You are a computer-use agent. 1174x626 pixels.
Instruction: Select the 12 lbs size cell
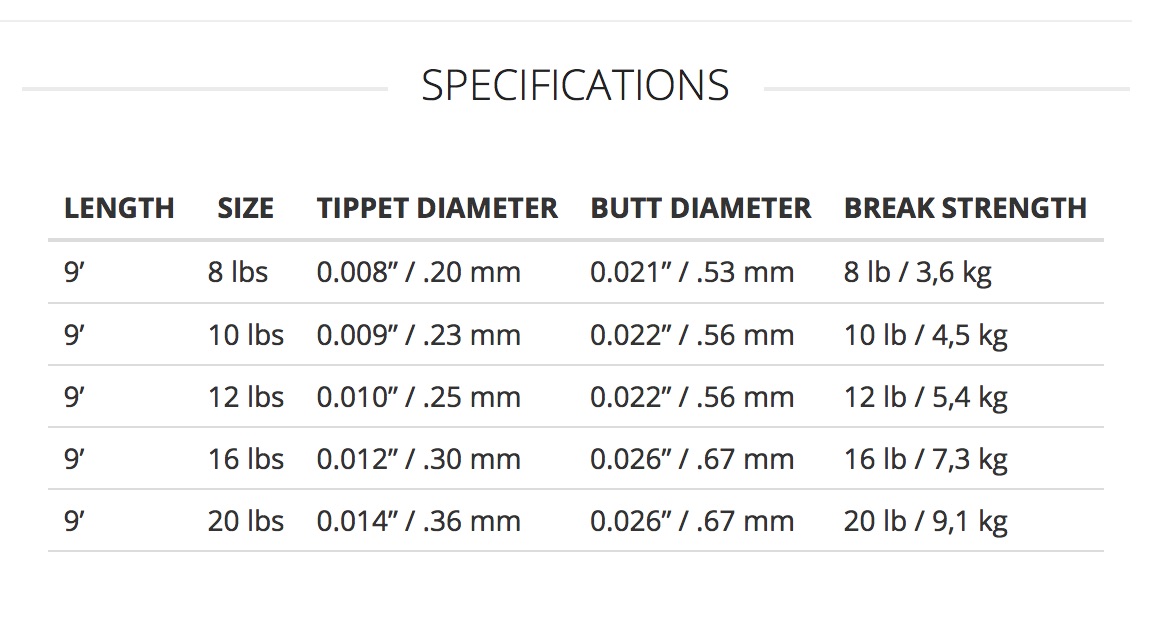pyautogui.click(x=246, y=397)
